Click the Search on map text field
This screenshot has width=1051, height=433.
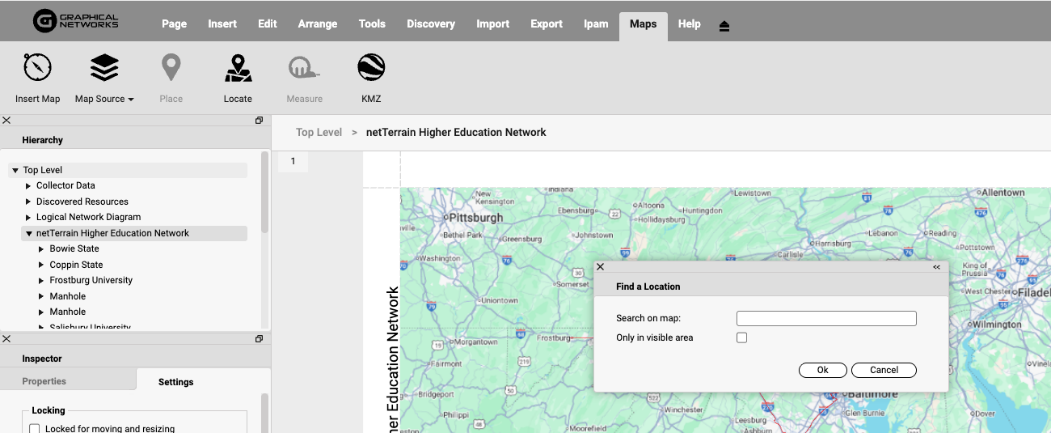(826, 319)
